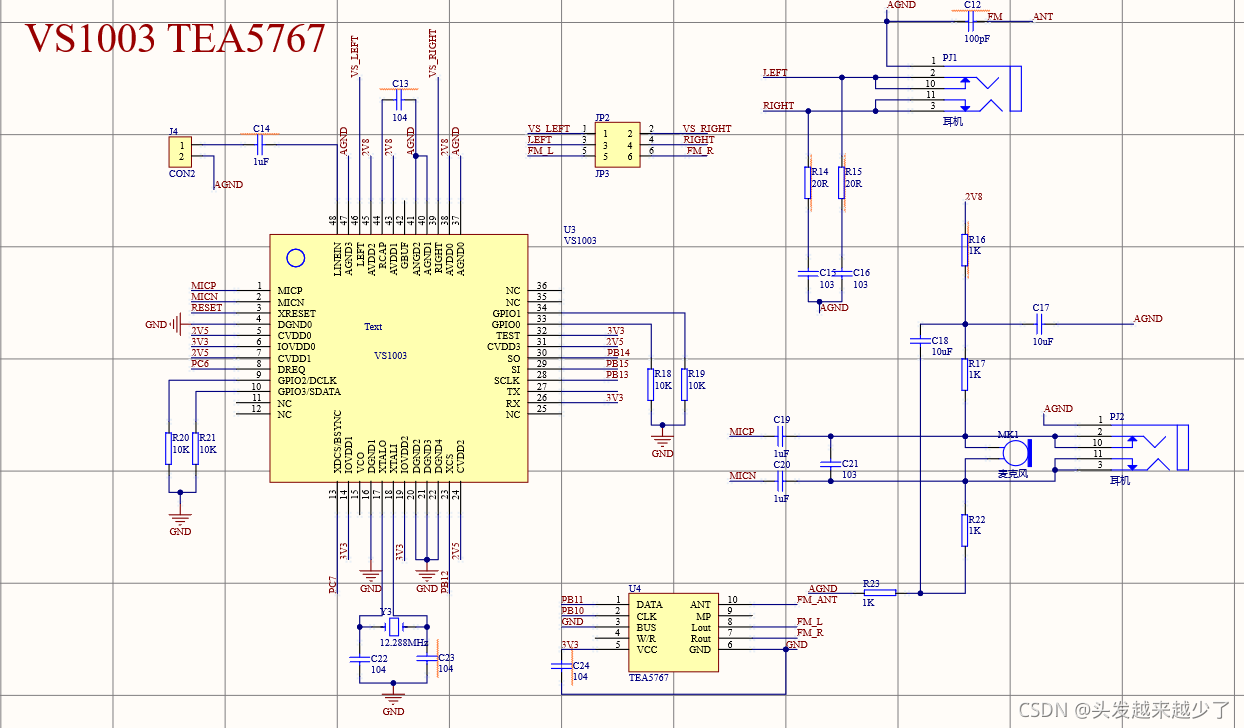
Task: Select the 'SCLK' pin name
Action: tap(507, 381)
